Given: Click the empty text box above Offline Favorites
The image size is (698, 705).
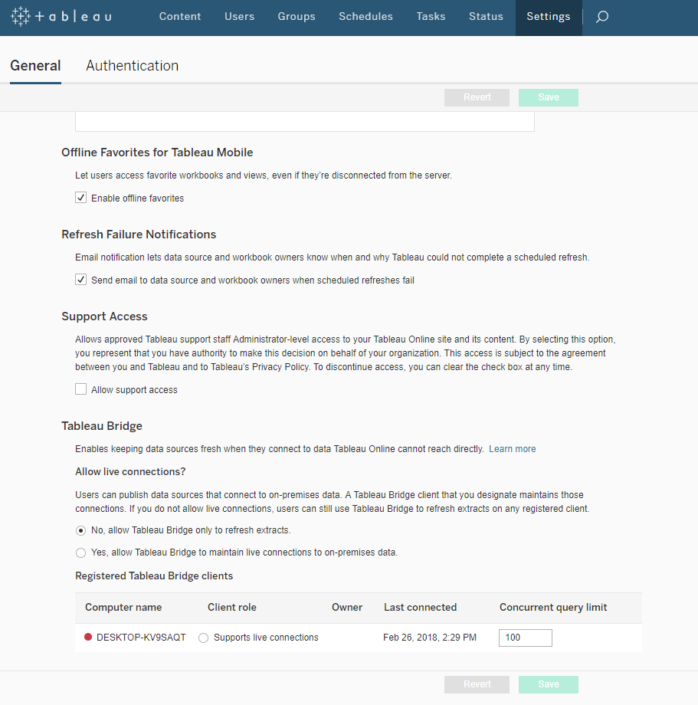Looking at the screenshot, I should click(305, 122).
